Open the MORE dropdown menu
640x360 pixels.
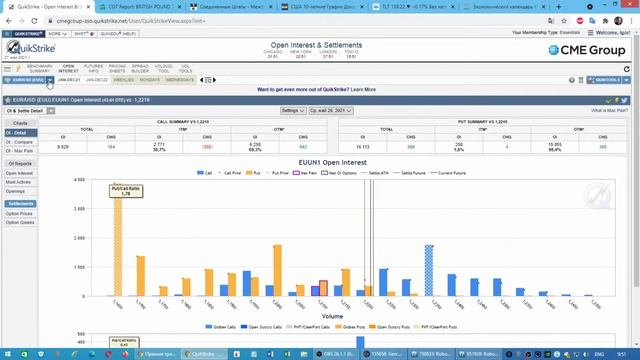57,34
